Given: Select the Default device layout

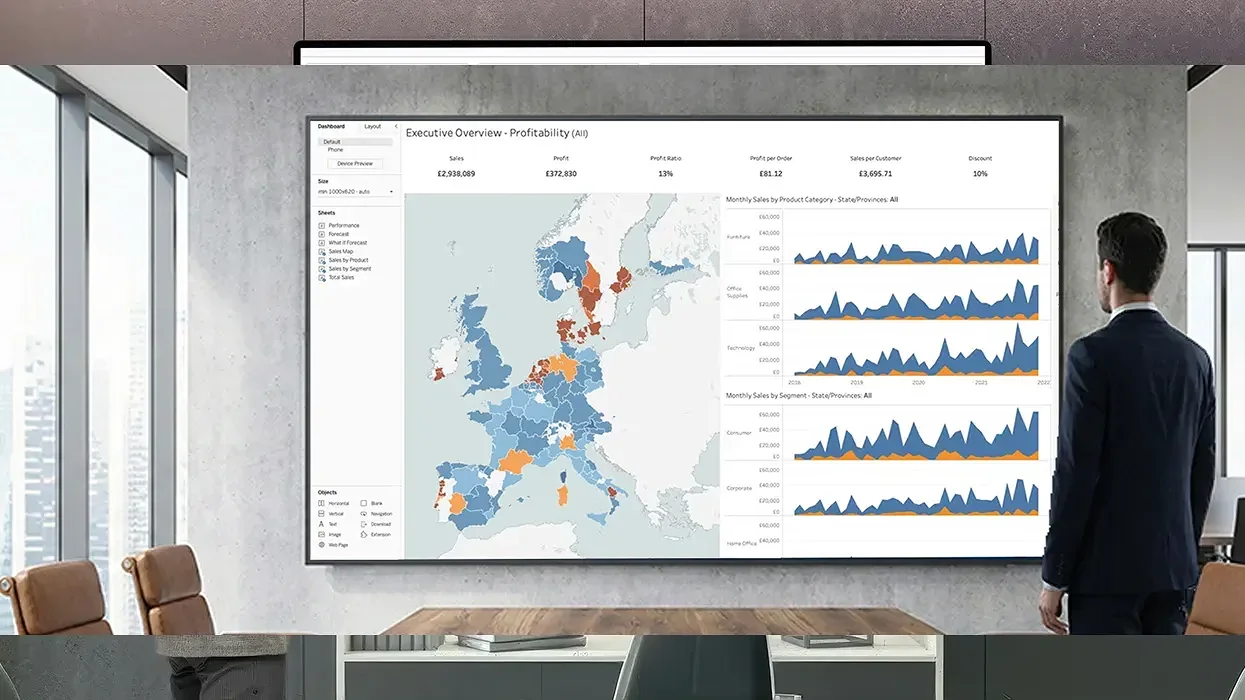Looking at the screenshot, I should 332,142.
